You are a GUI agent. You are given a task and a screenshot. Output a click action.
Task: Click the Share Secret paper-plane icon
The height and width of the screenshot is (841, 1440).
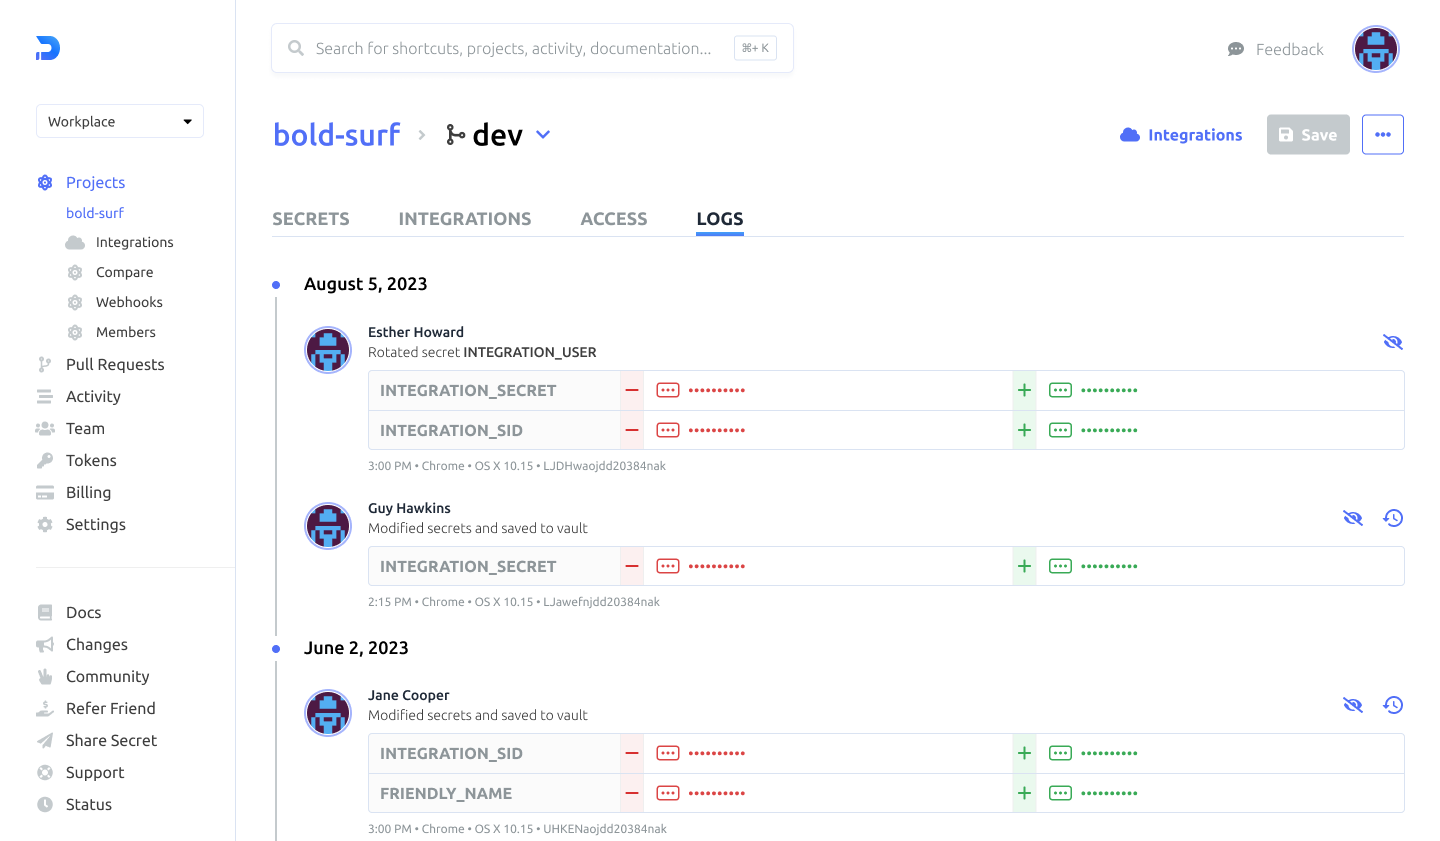[44, 740]
